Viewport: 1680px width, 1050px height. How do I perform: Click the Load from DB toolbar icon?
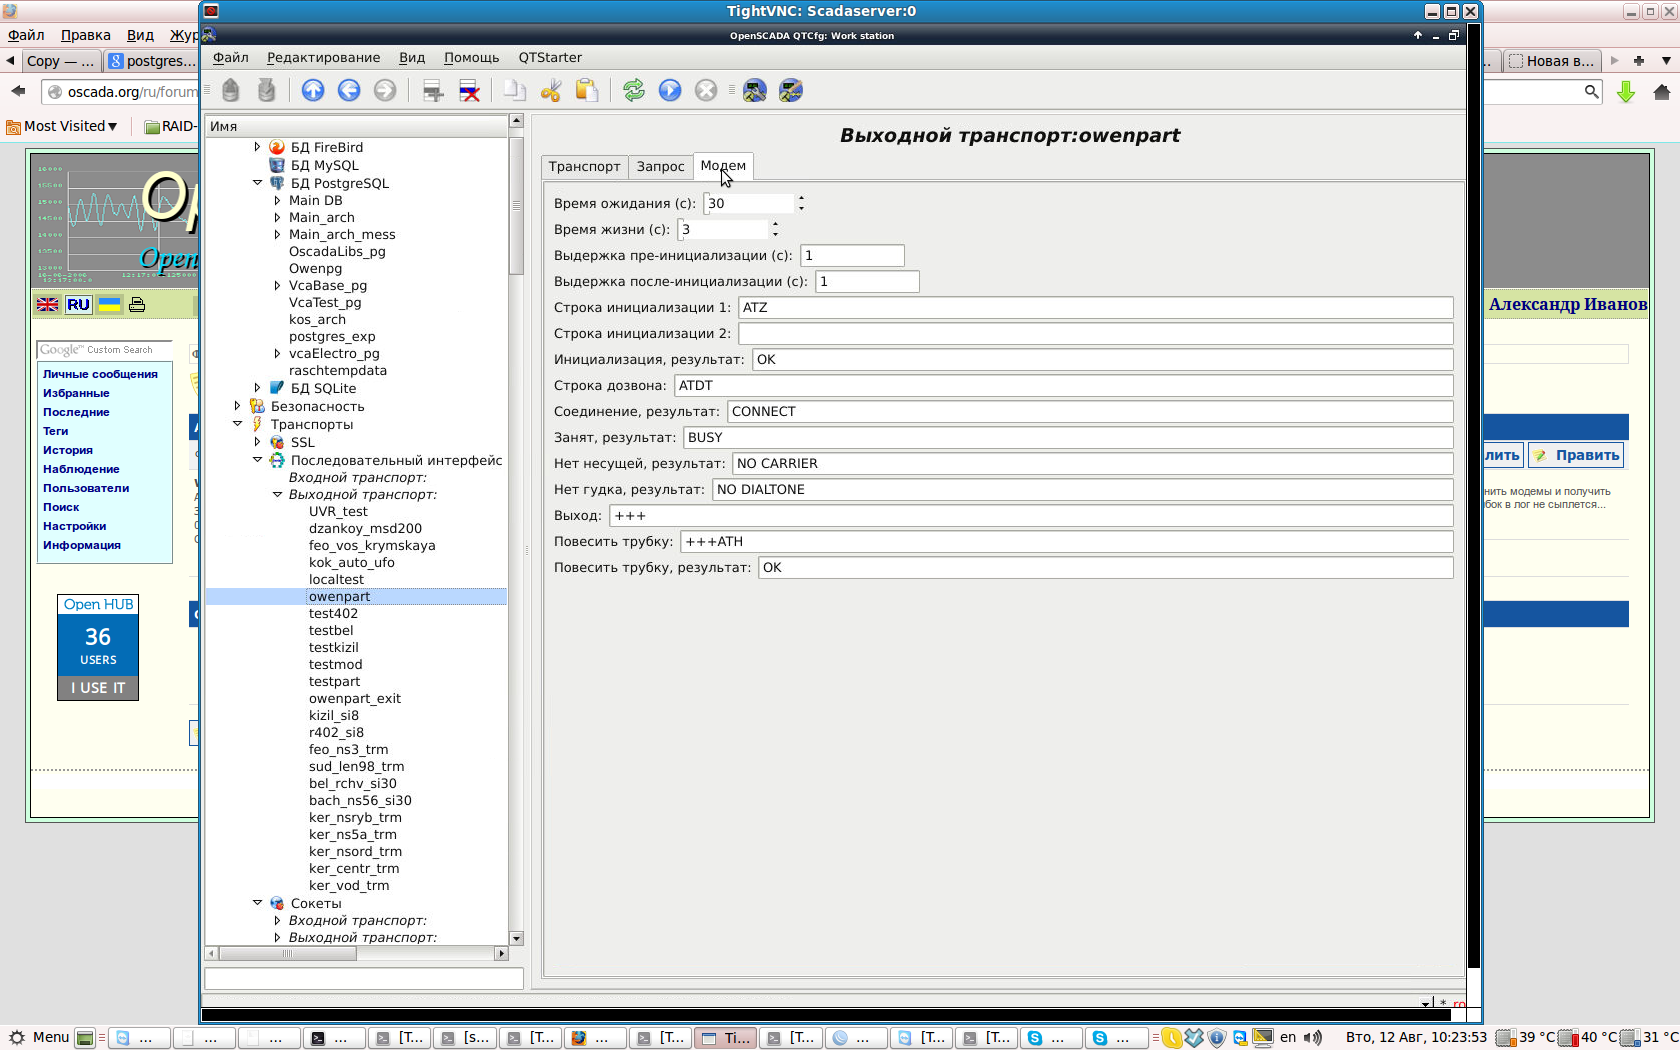pyautogui.click(x=231, y=91)
